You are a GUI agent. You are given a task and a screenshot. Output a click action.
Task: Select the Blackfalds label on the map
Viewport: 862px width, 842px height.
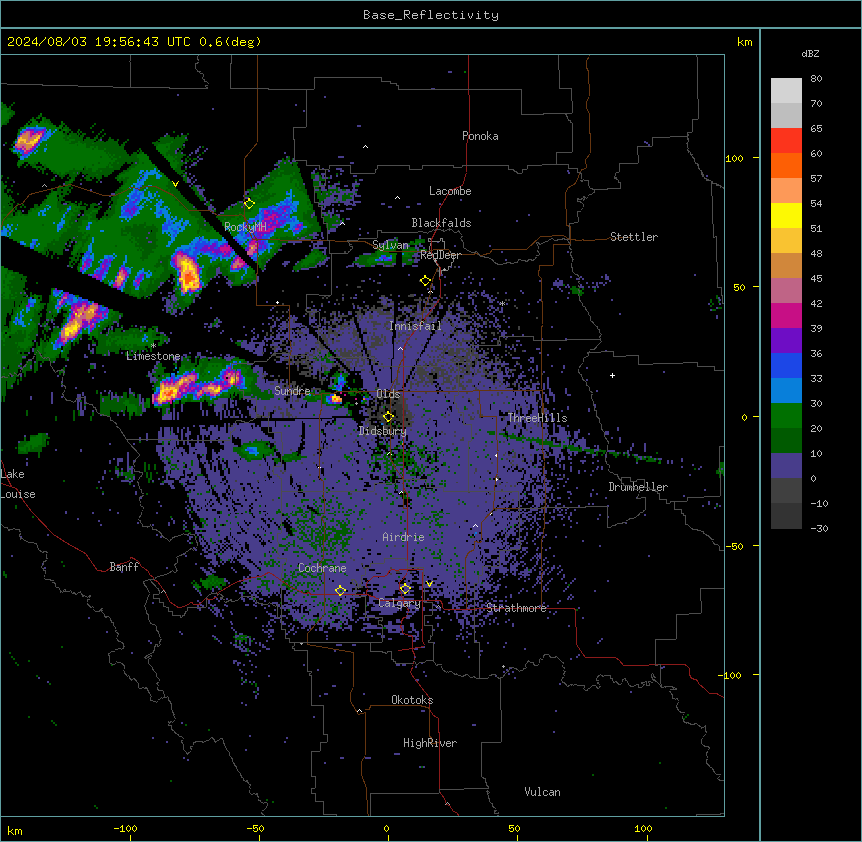click(441, 223)
